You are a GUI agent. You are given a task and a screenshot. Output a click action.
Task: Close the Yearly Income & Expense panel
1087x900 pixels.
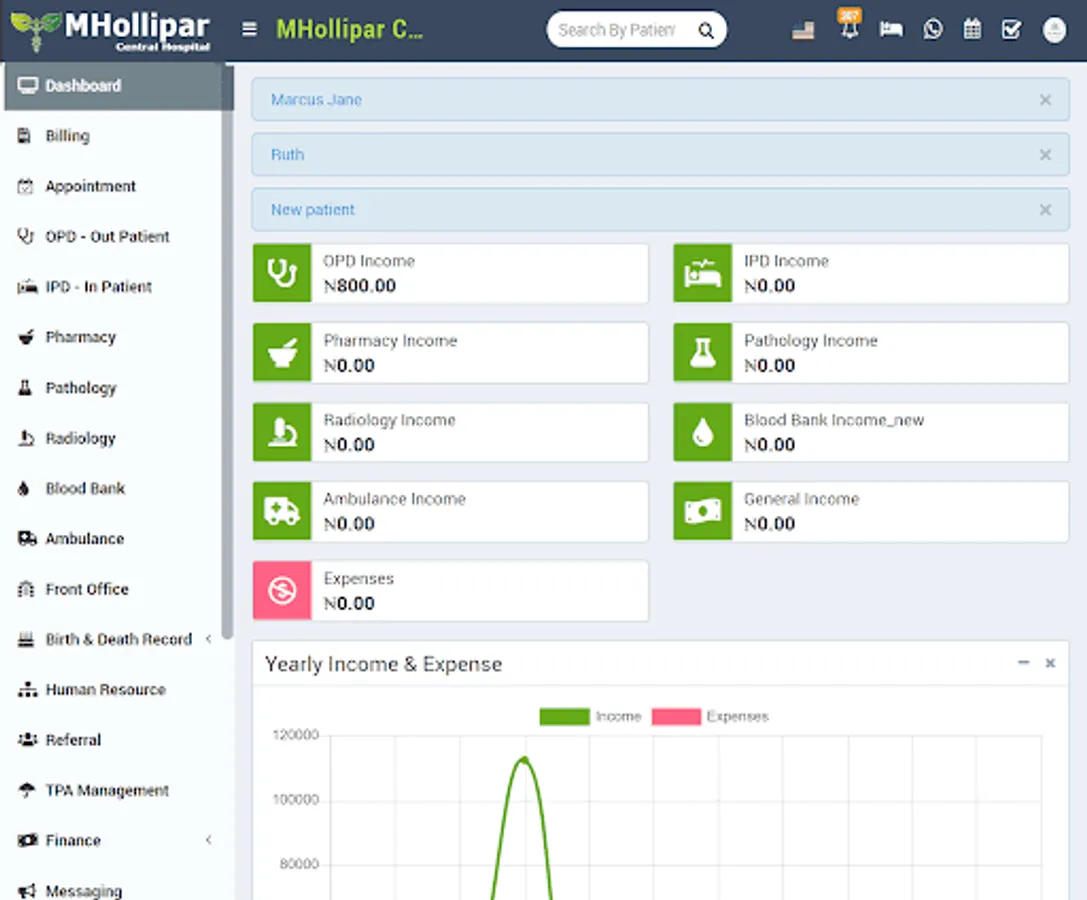point(1050,663)
